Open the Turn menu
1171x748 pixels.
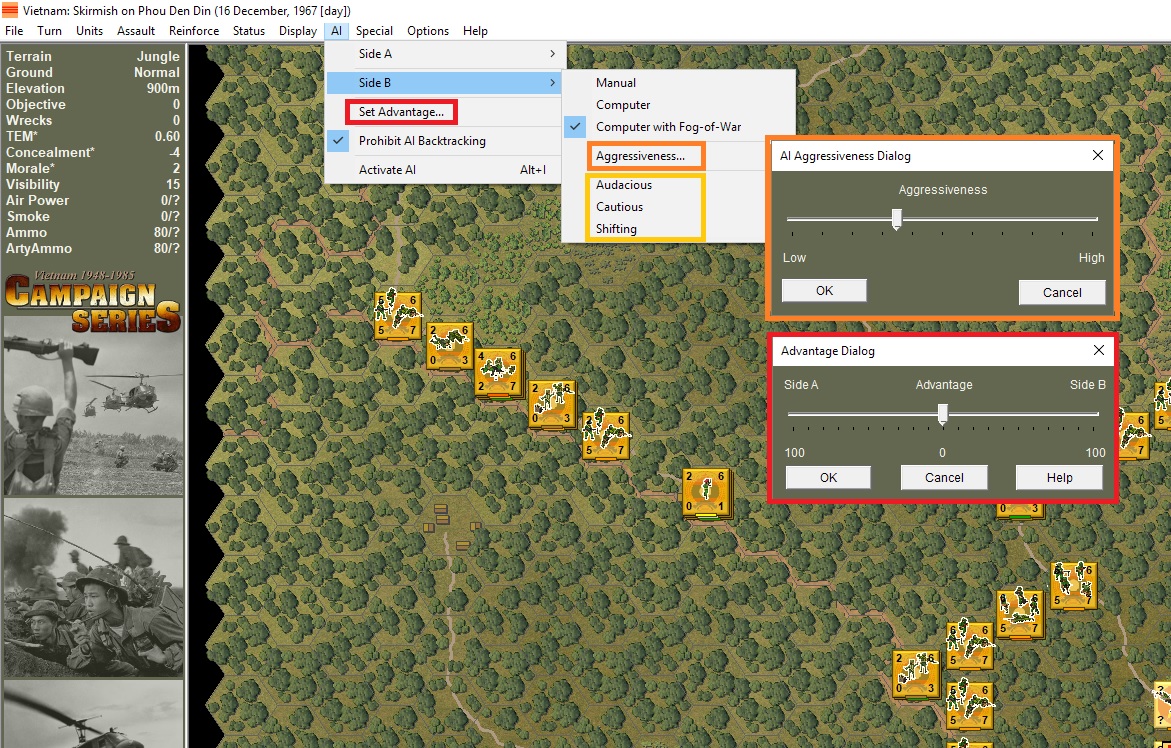[x=49, y=31]
